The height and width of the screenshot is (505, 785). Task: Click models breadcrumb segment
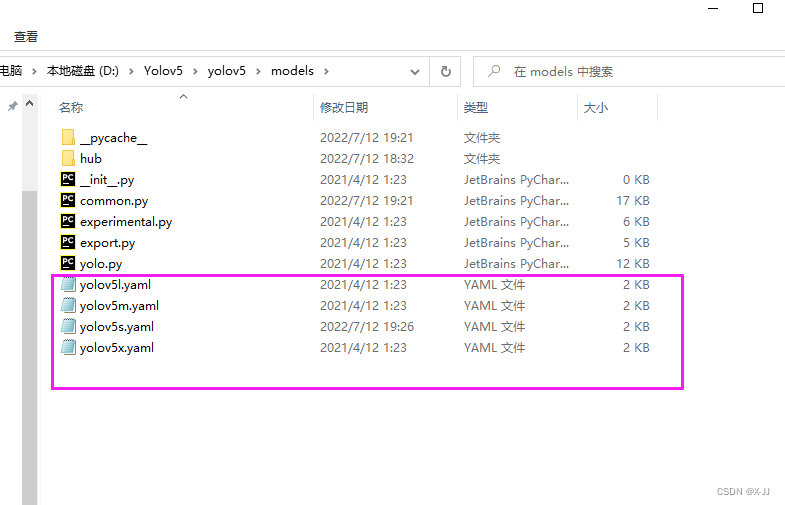click(x=292, y=71)
